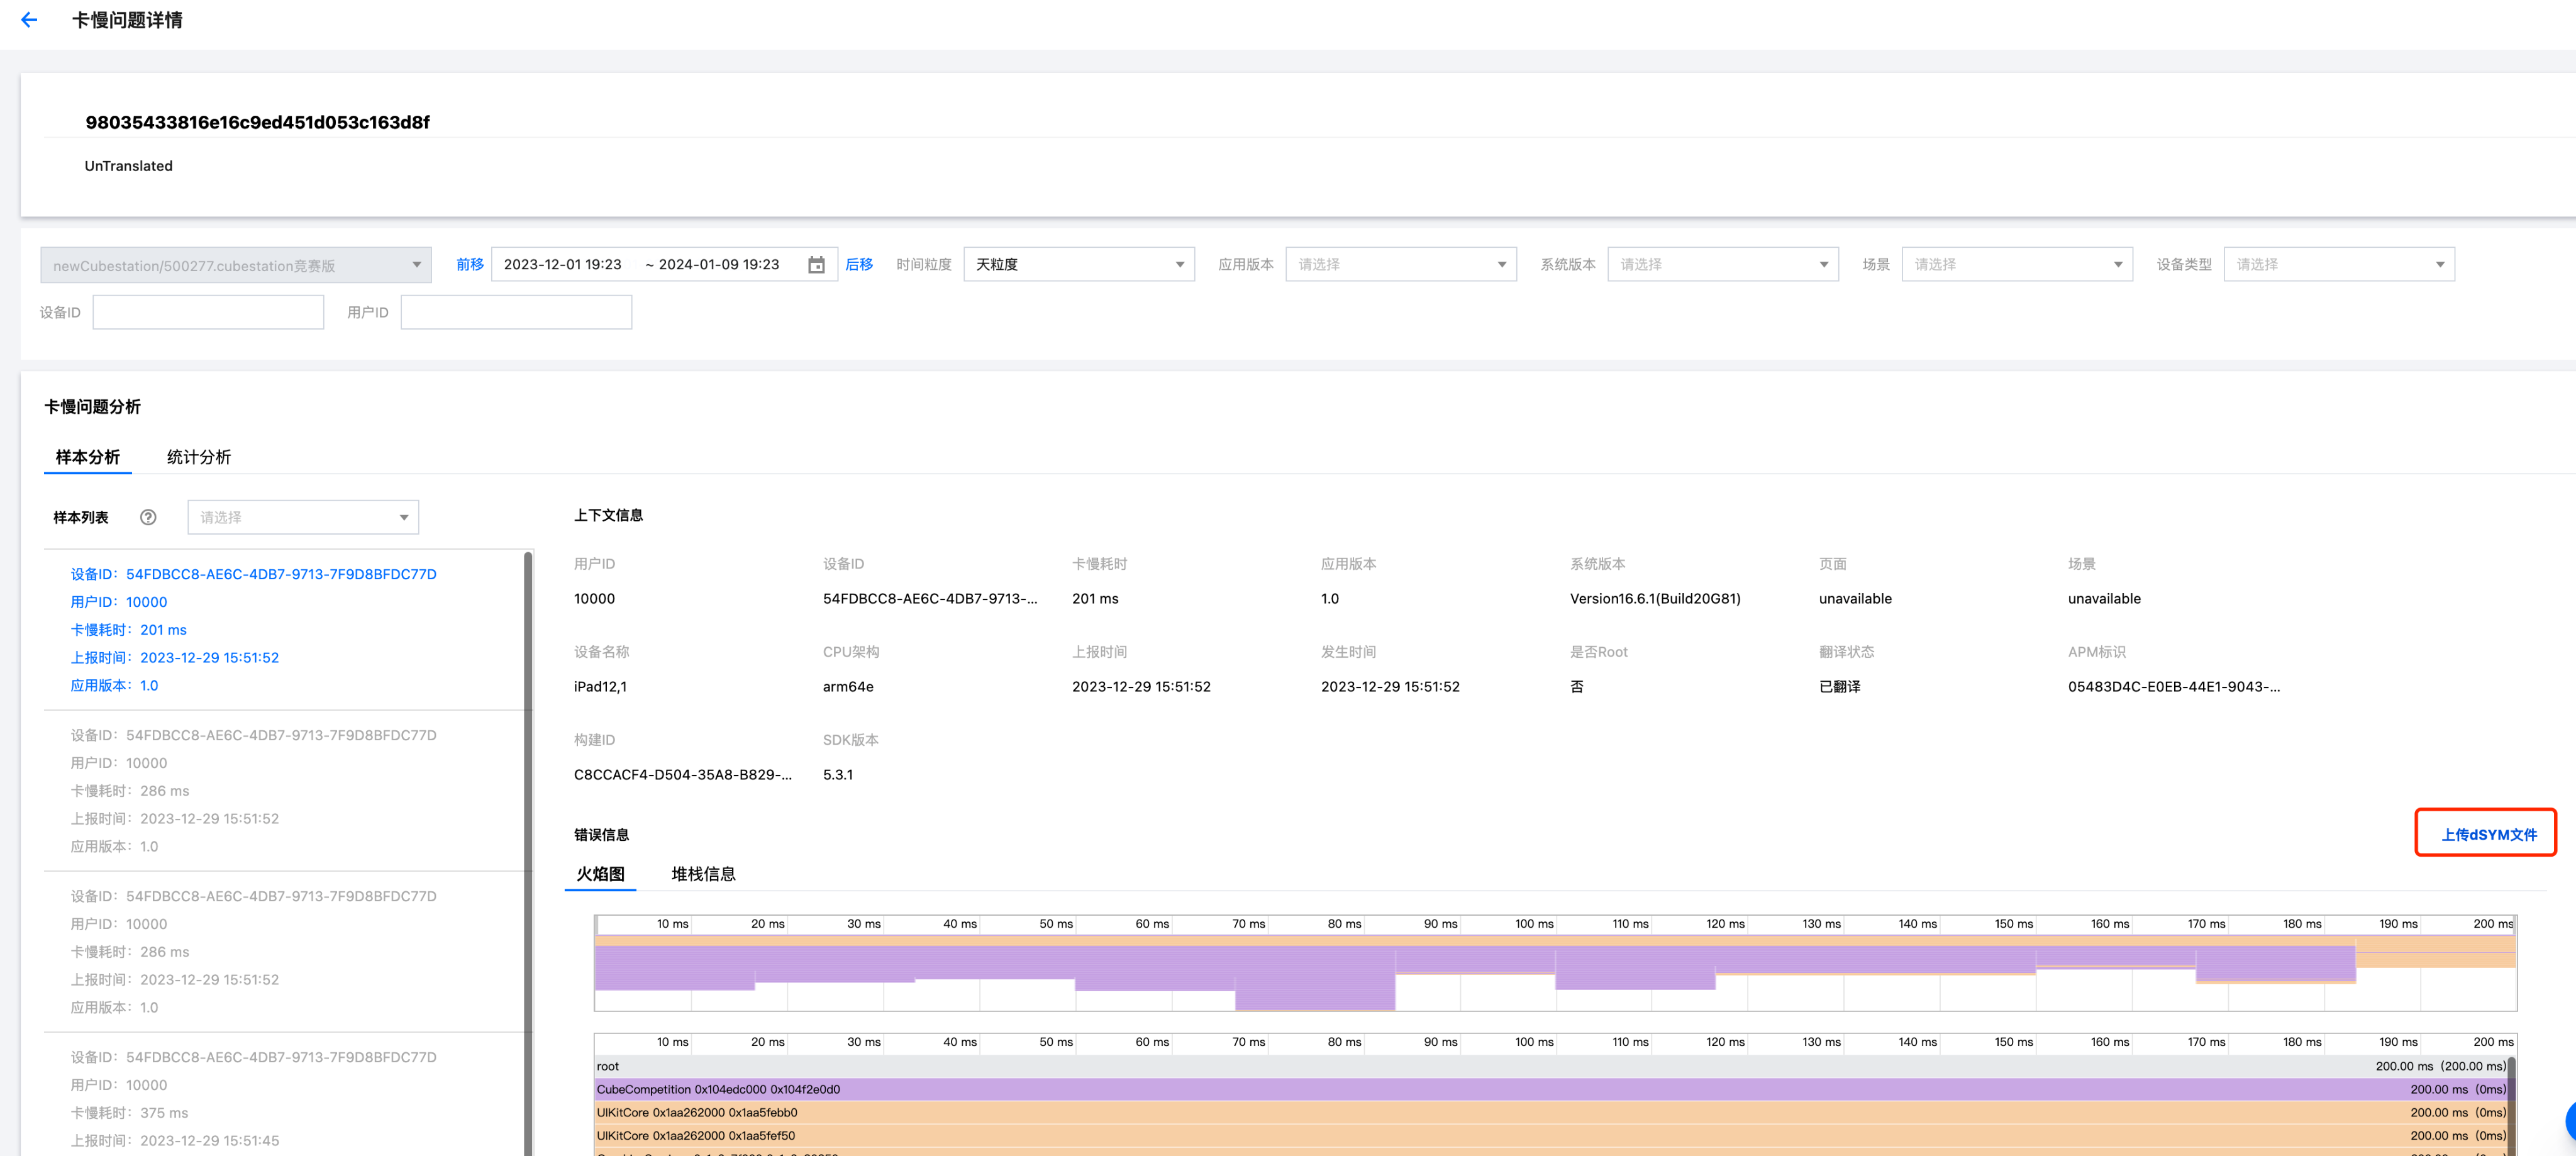Image resolution: width=2576 pixels, height=1156 pixels.
Task: Click the 设备ID input field
Action: pyautogui.click(x=208, y=312)
